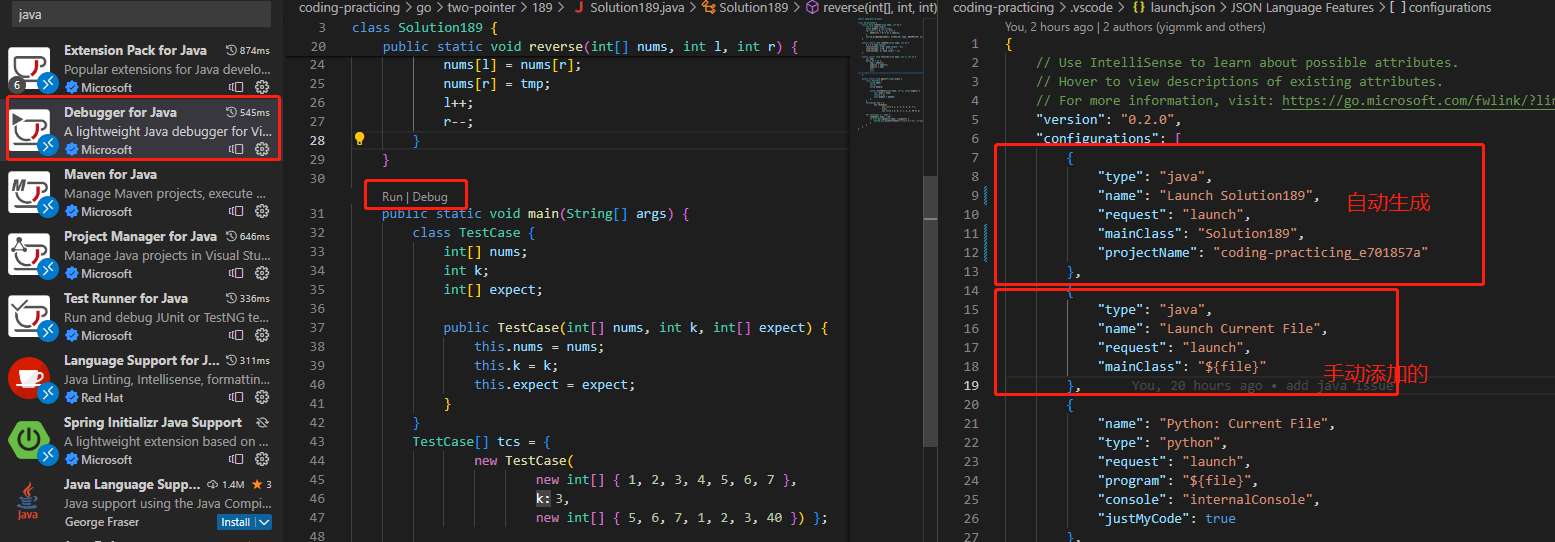Click the icon left of the gear on Maven for Java
Viewport: 1555px width, 542px height.
click(237, 211)
